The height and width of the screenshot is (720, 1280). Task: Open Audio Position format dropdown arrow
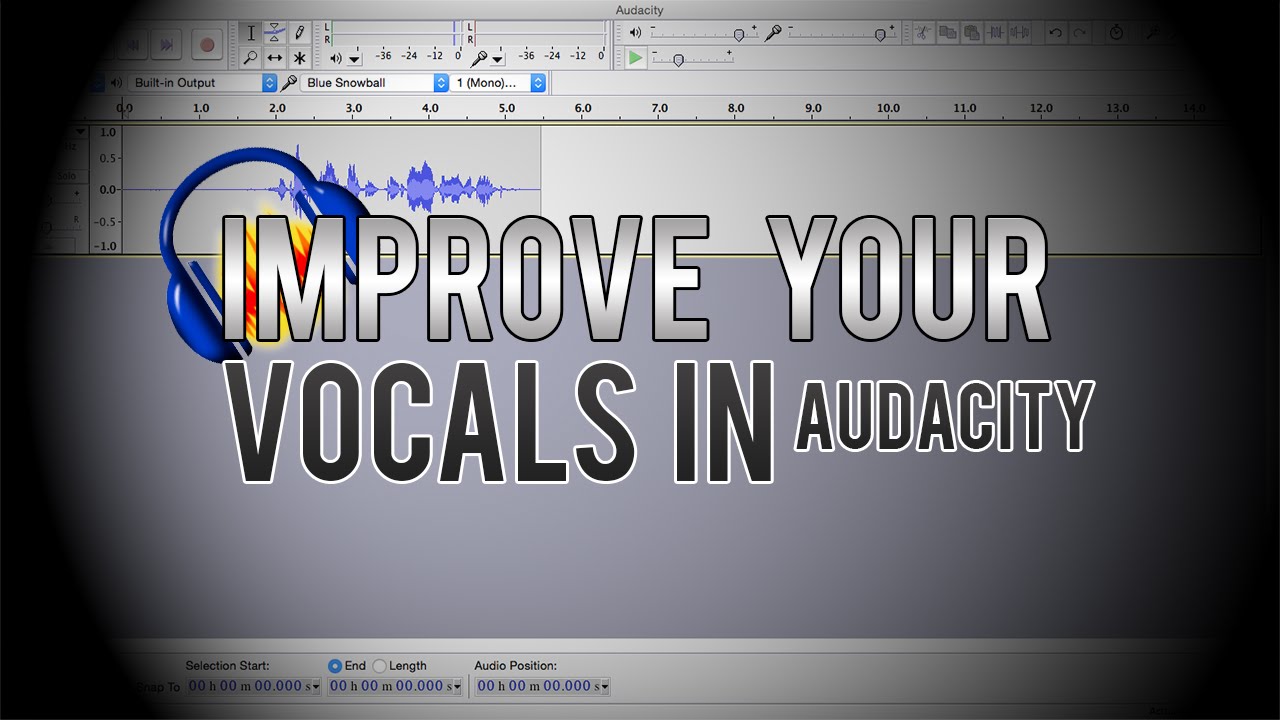pyautogui.click(x=604, y=687)
